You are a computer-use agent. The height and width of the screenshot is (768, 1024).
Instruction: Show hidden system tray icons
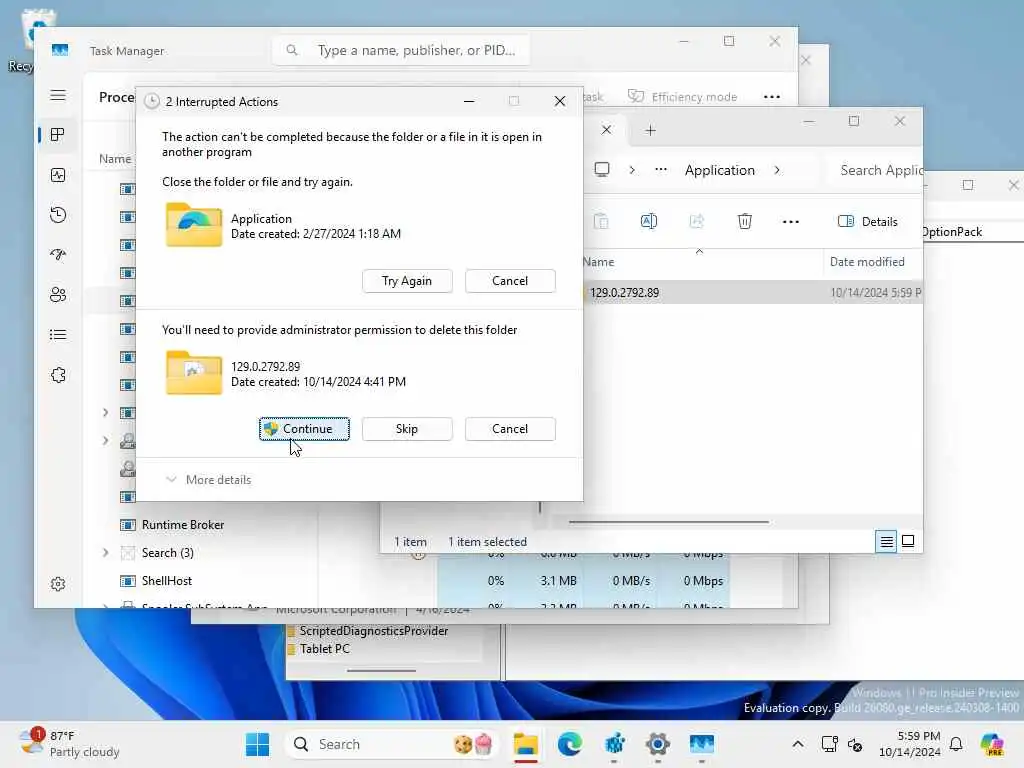click(x=798, y=744)
